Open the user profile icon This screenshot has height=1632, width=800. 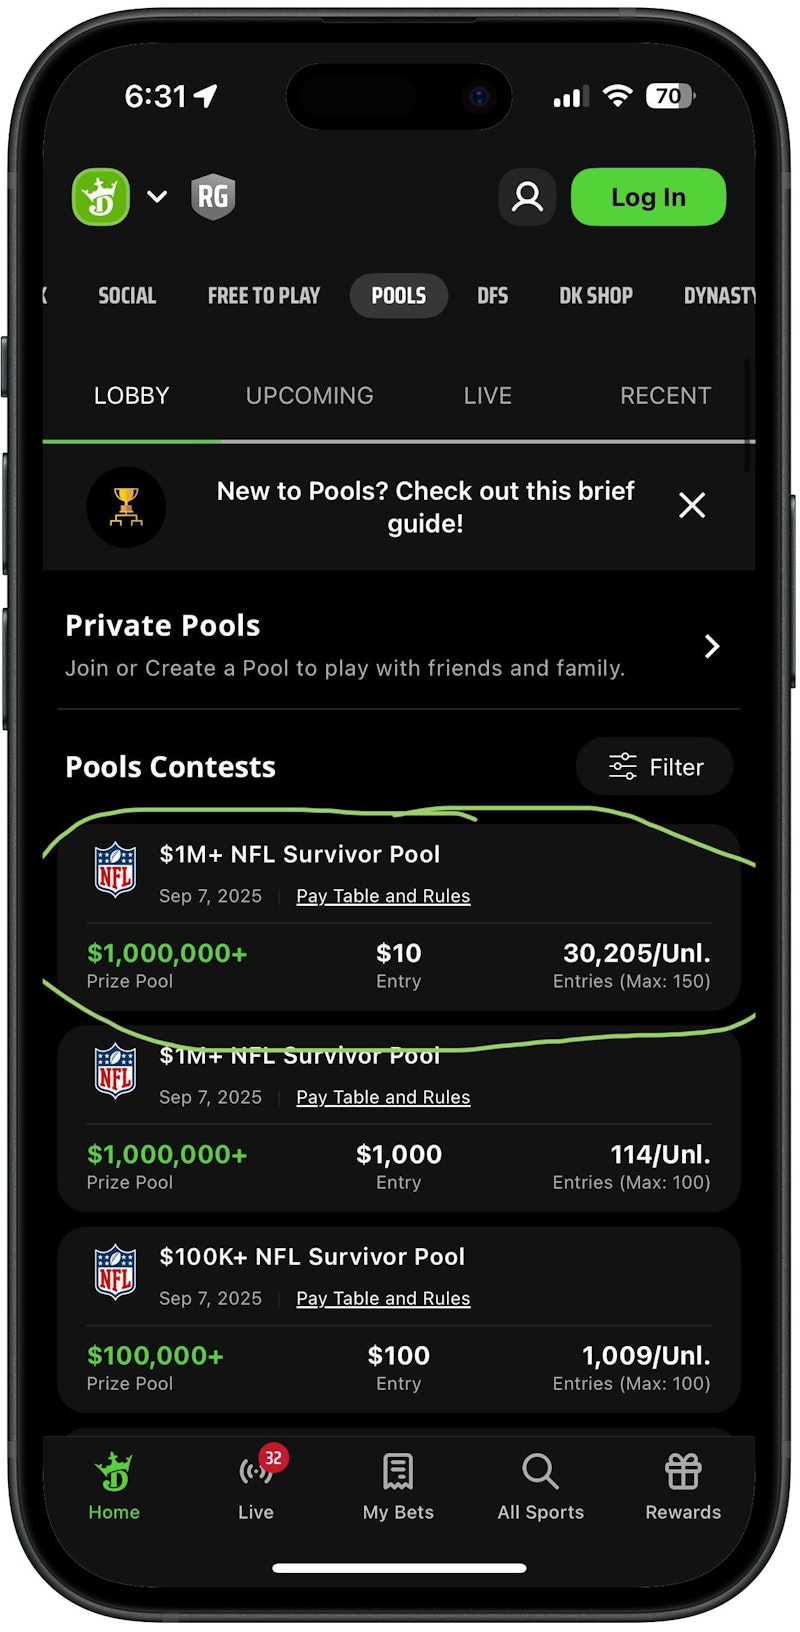coord(527,197)
